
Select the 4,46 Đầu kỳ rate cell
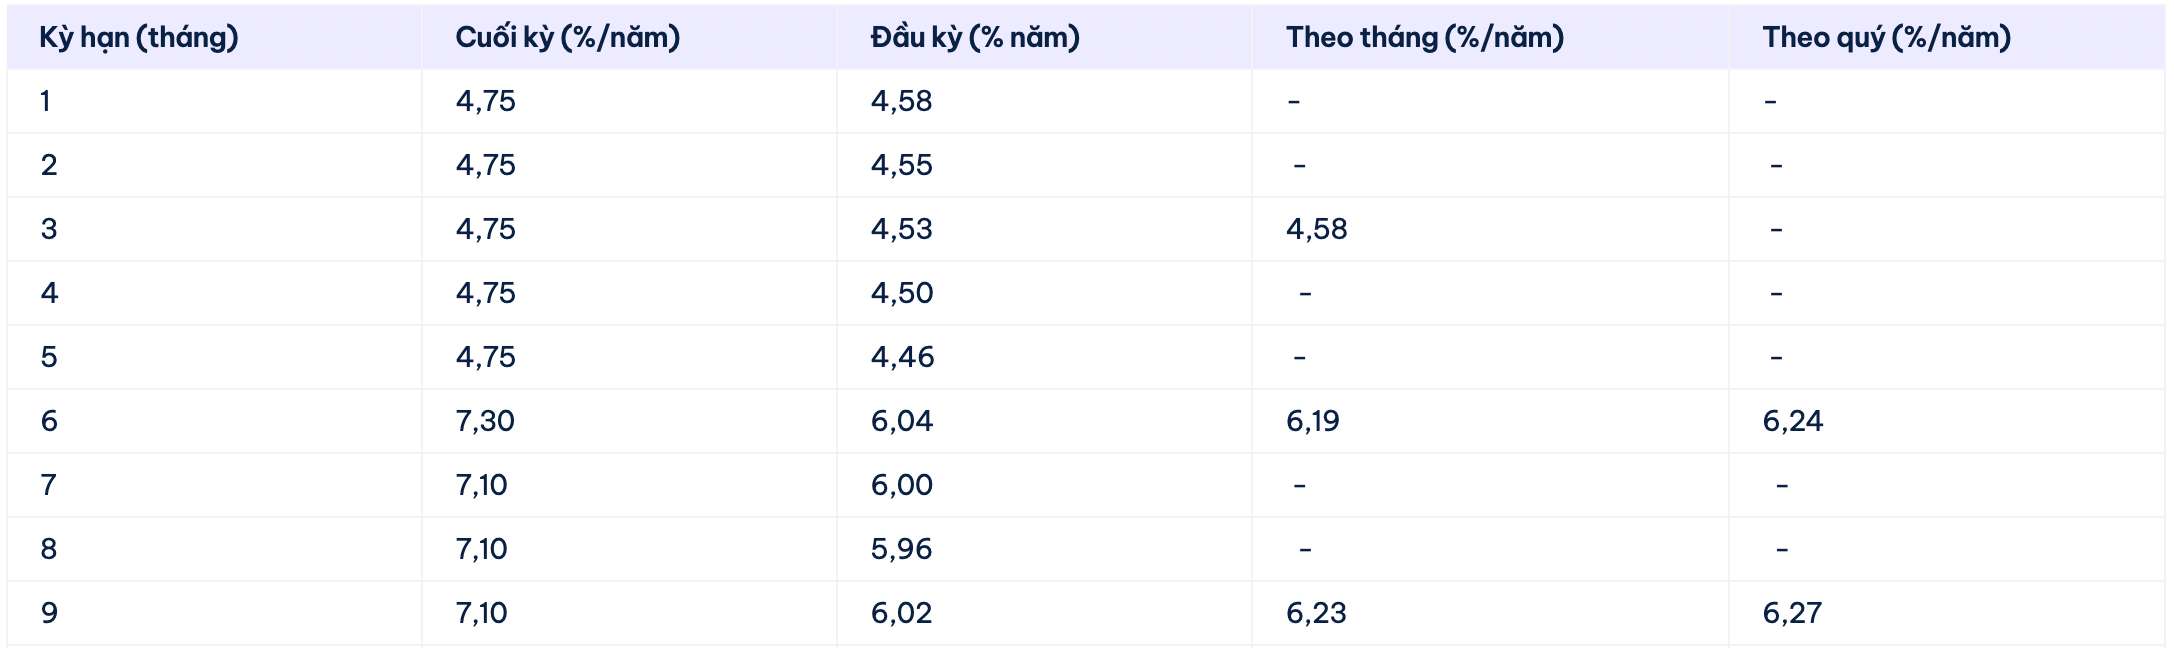[902, 357]
